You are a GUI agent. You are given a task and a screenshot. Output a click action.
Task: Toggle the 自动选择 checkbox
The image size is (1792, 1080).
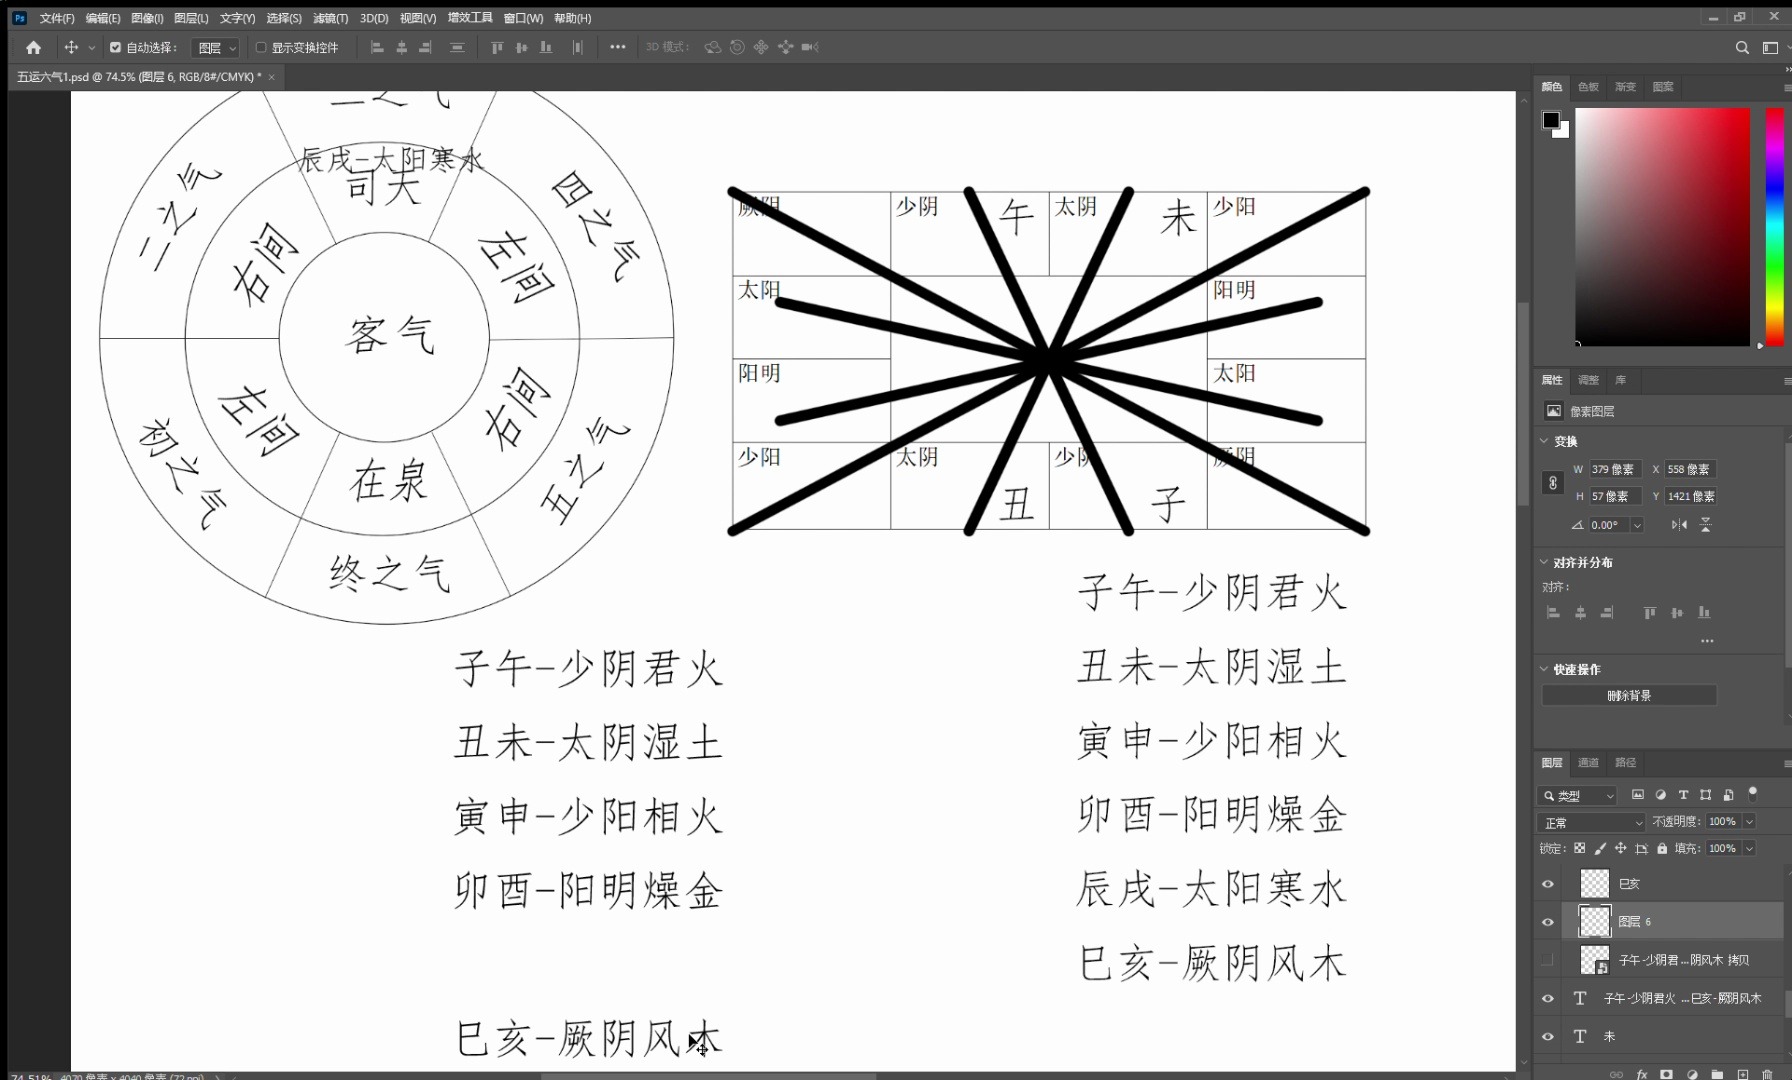(115, 47)
